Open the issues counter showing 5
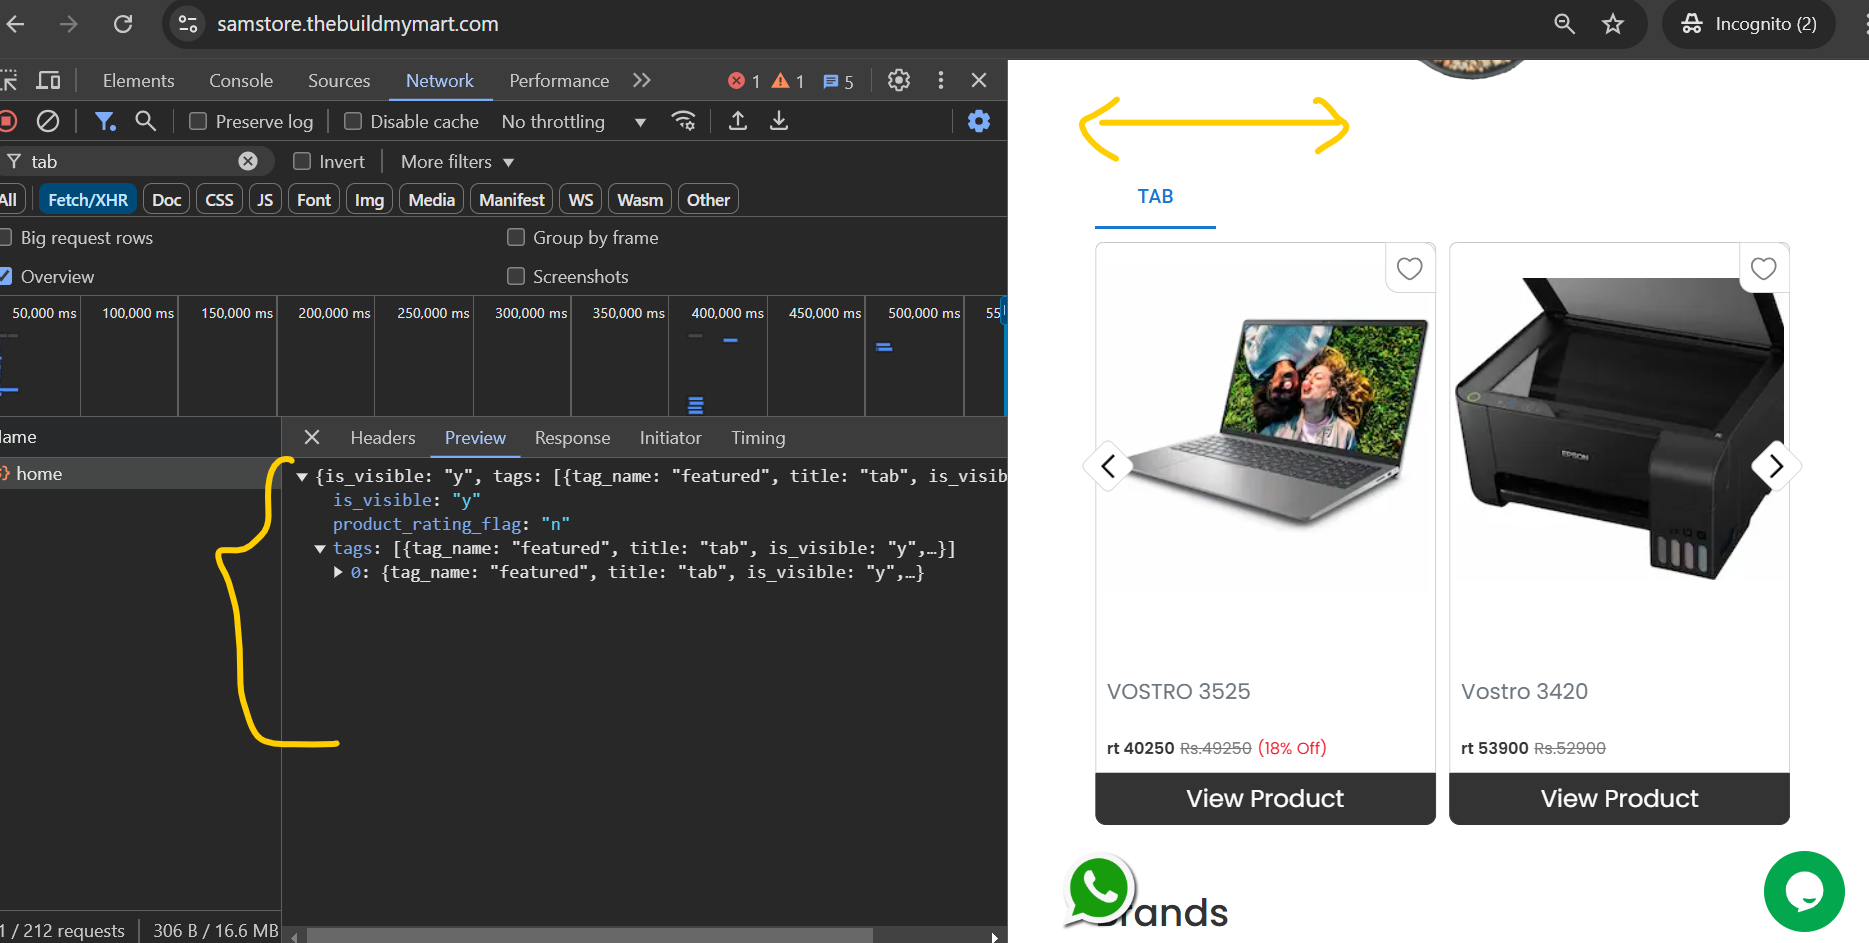1869x943 pixels. pos(838,81)
